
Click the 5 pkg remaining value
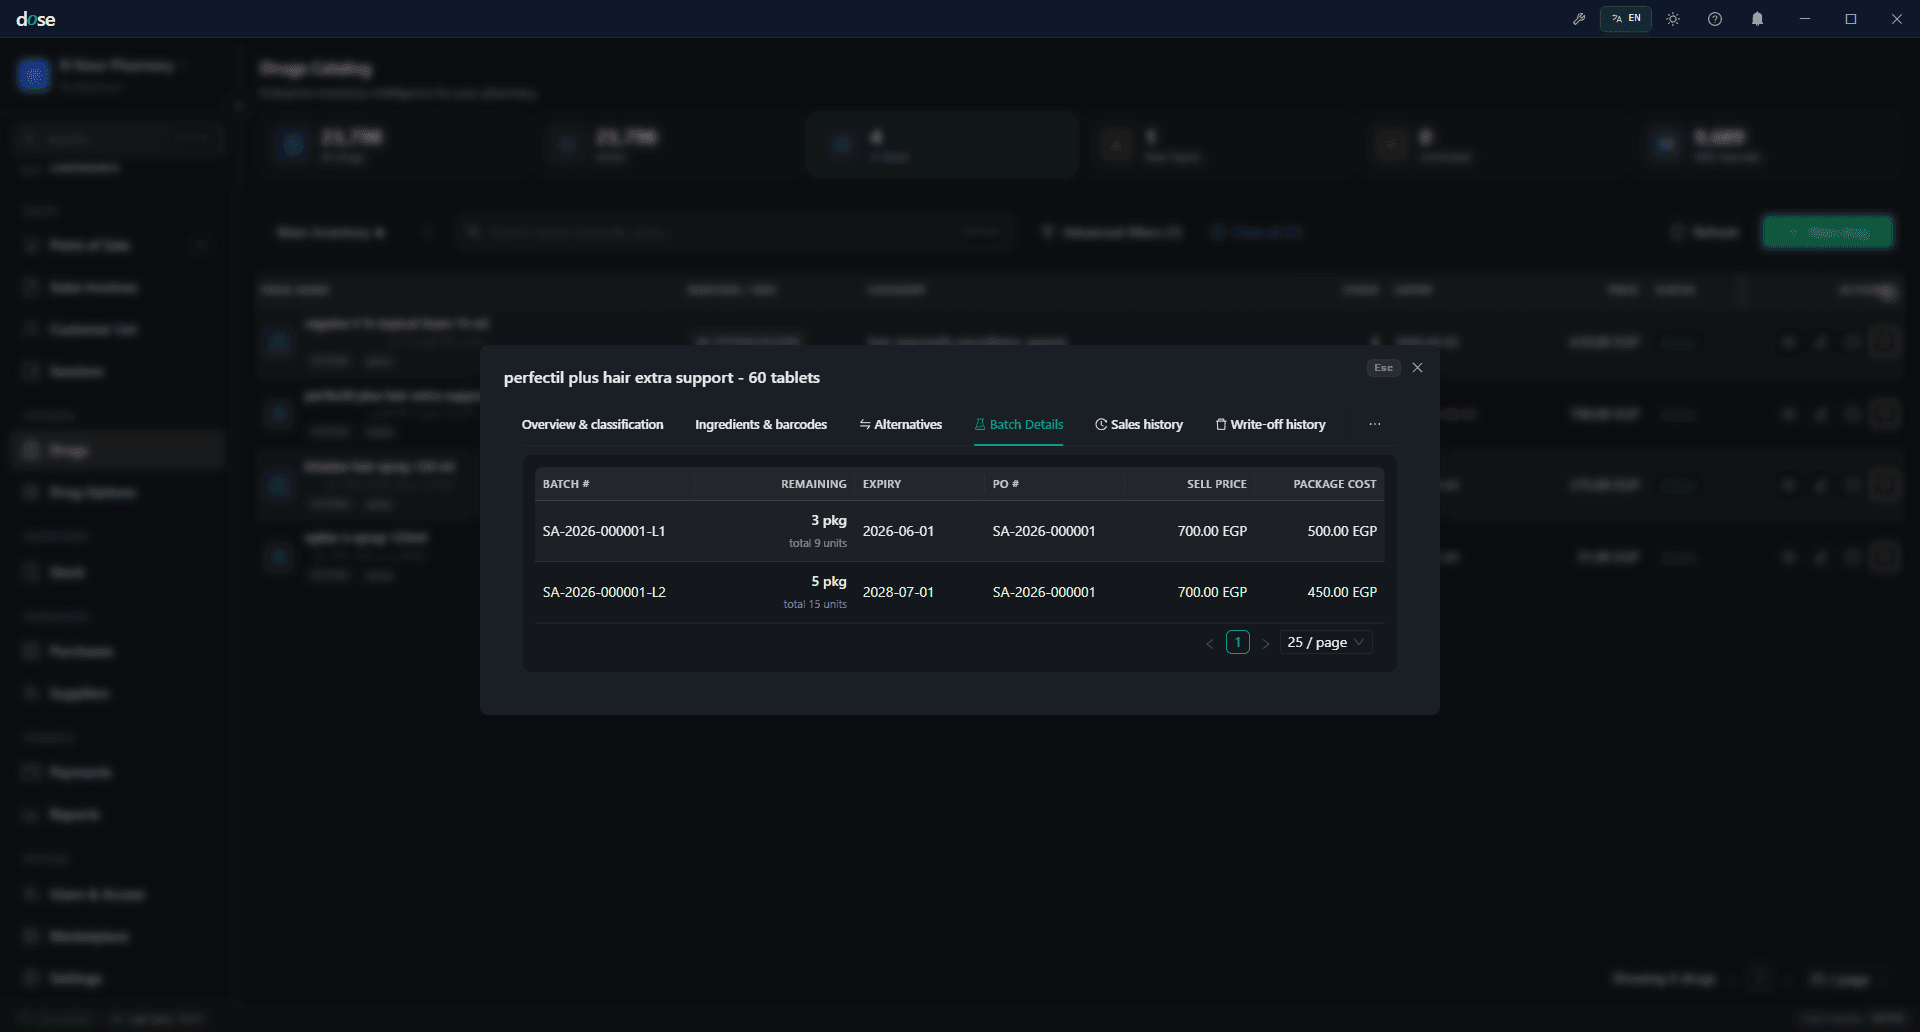pyautogui.click(x=829, y=581)
